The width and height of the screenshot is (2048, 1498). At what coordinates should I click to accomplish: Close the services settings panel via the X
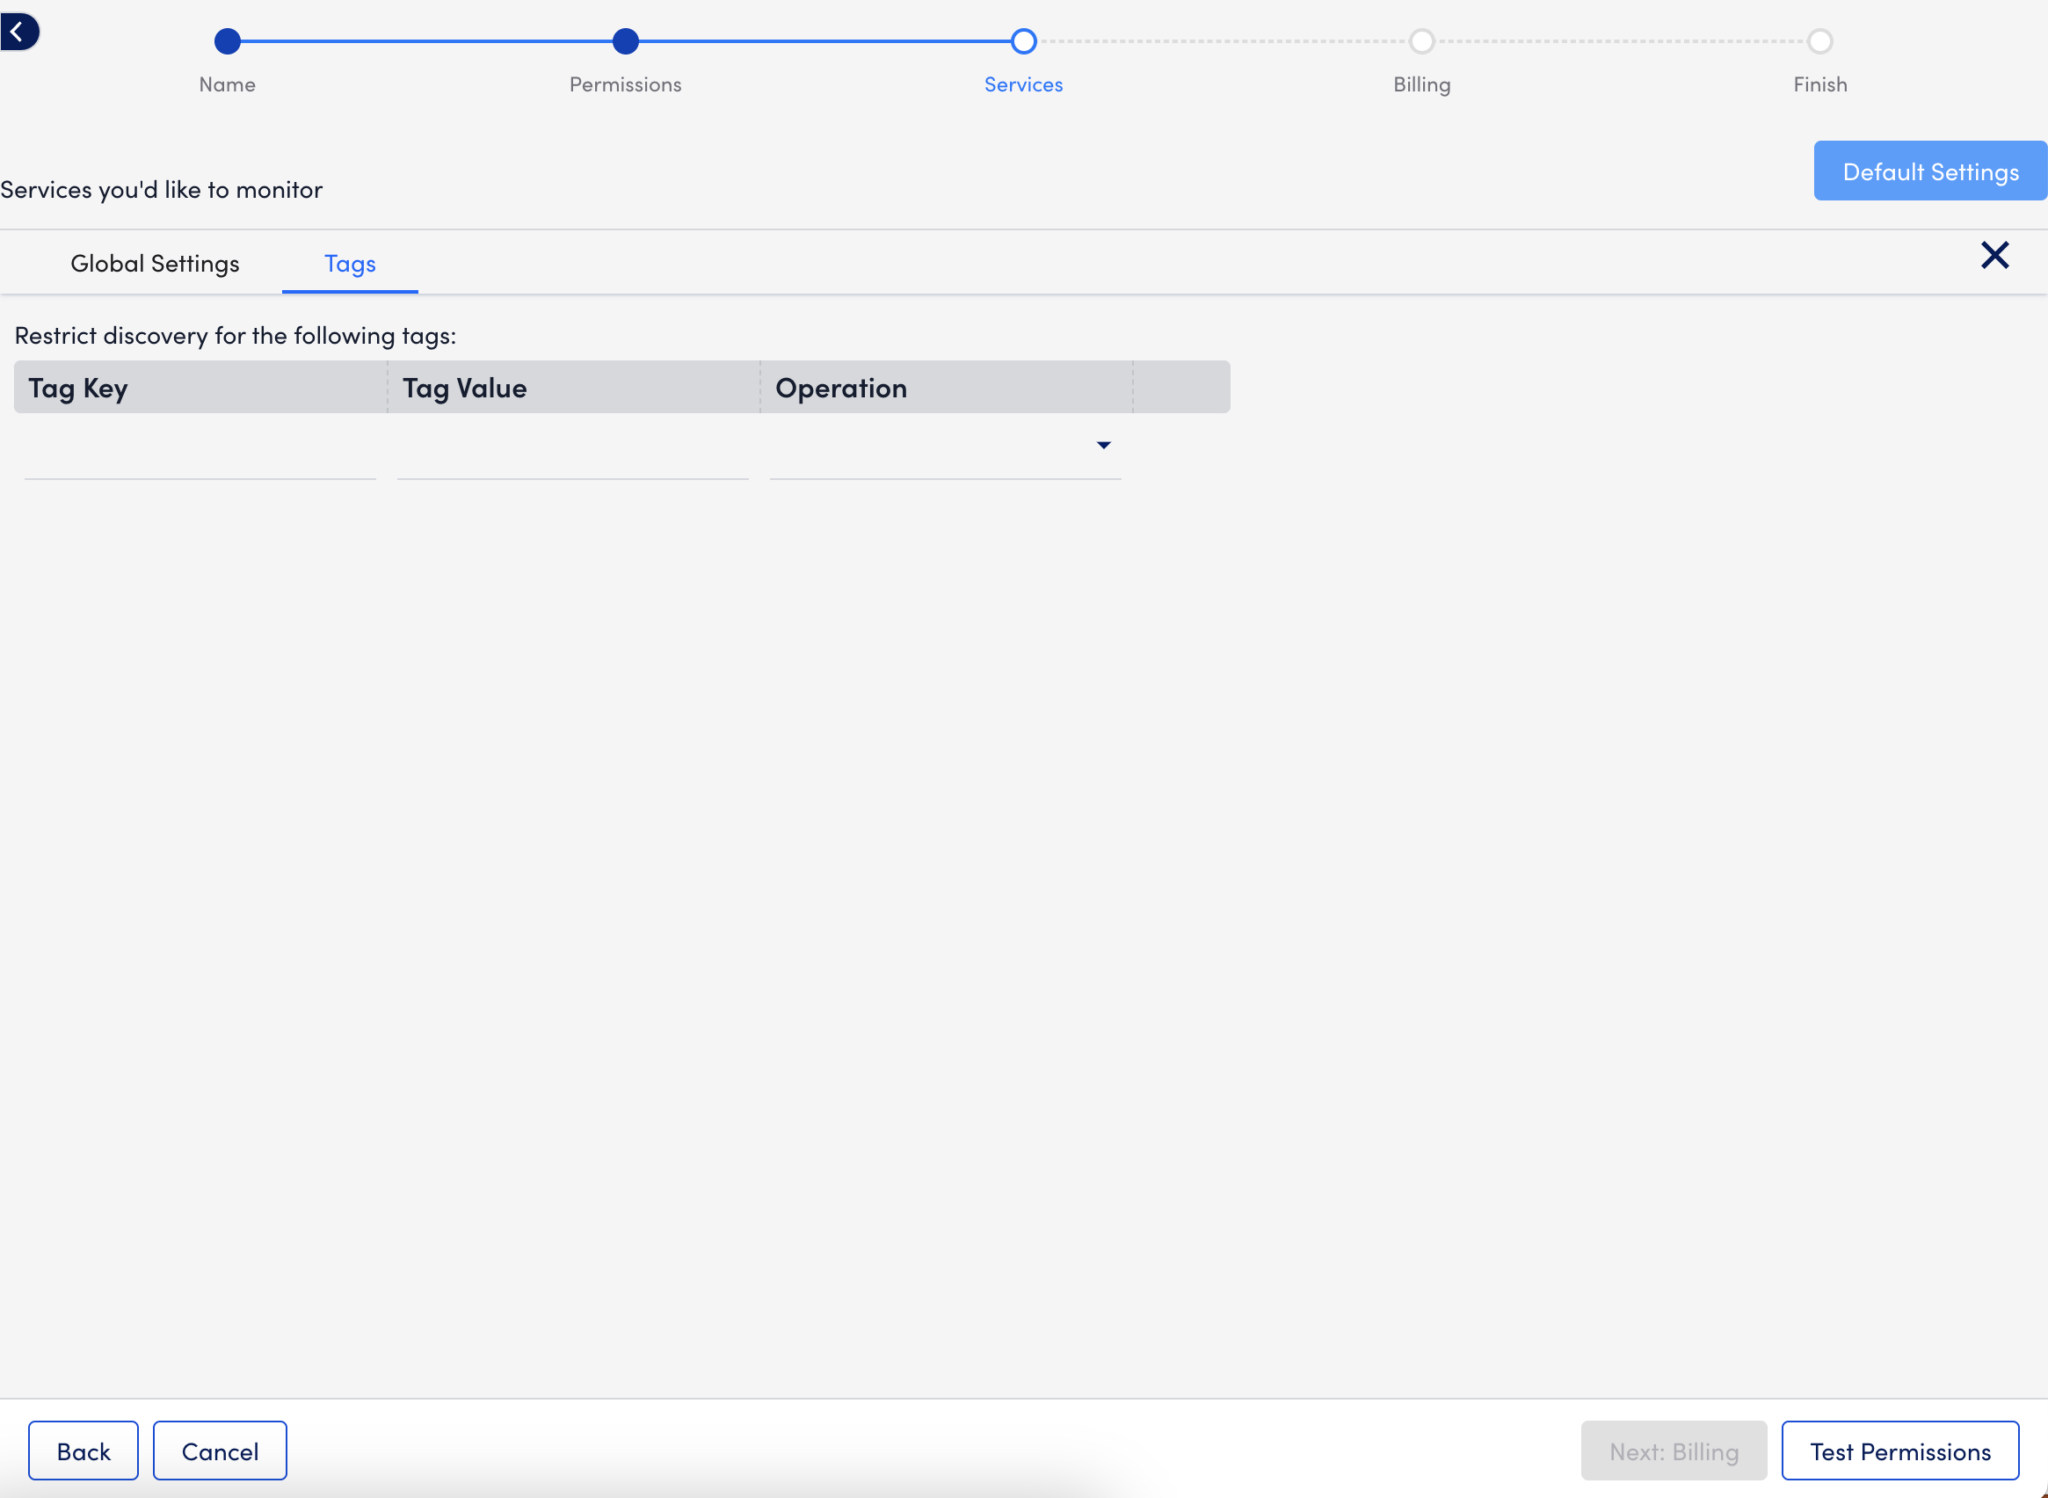pyautogui.click(x=1995, y=256)
